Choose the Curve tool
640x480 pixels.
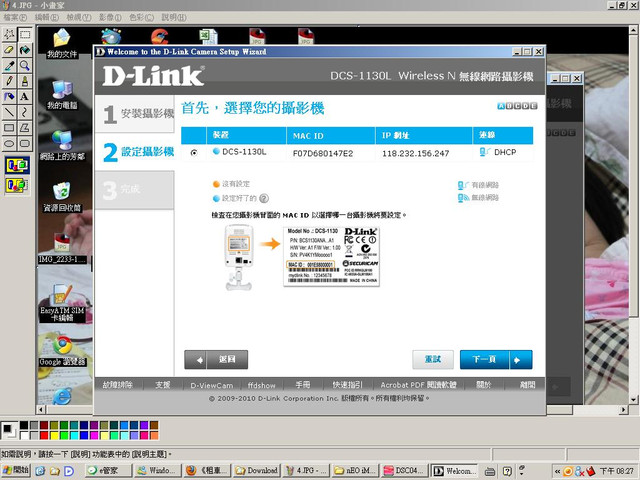pos(24,112)
